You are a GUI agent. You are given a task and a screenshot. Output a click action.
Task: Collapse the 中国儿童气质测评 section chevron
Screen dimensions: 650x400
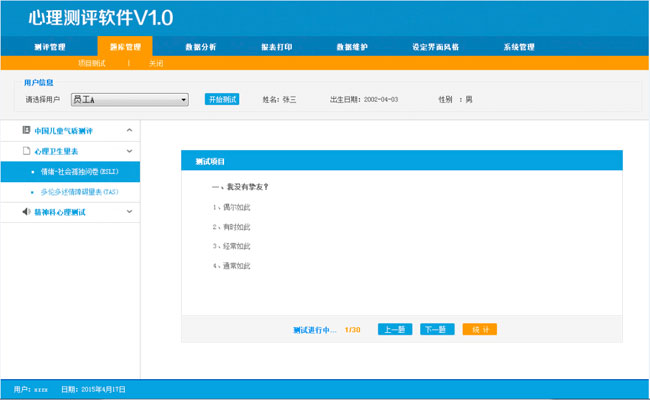tap(129, 130)
